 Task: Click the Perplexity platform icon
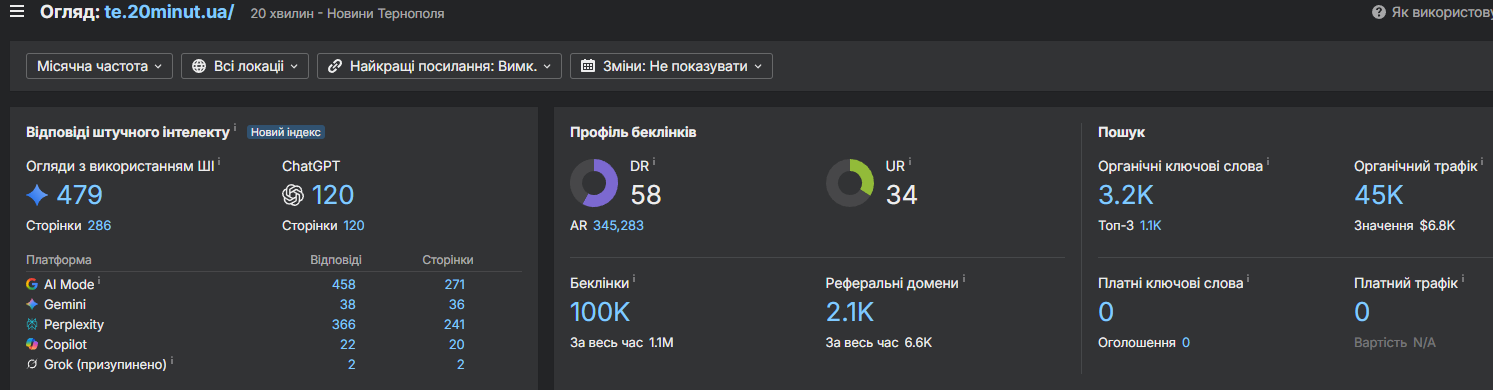pos(32,324)
